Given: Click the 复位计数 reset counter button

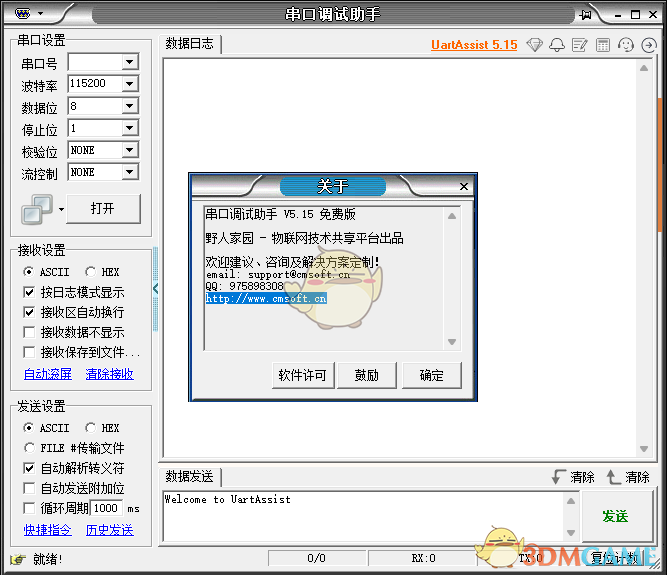Looking at the screenshot, I should pos(614,558).
